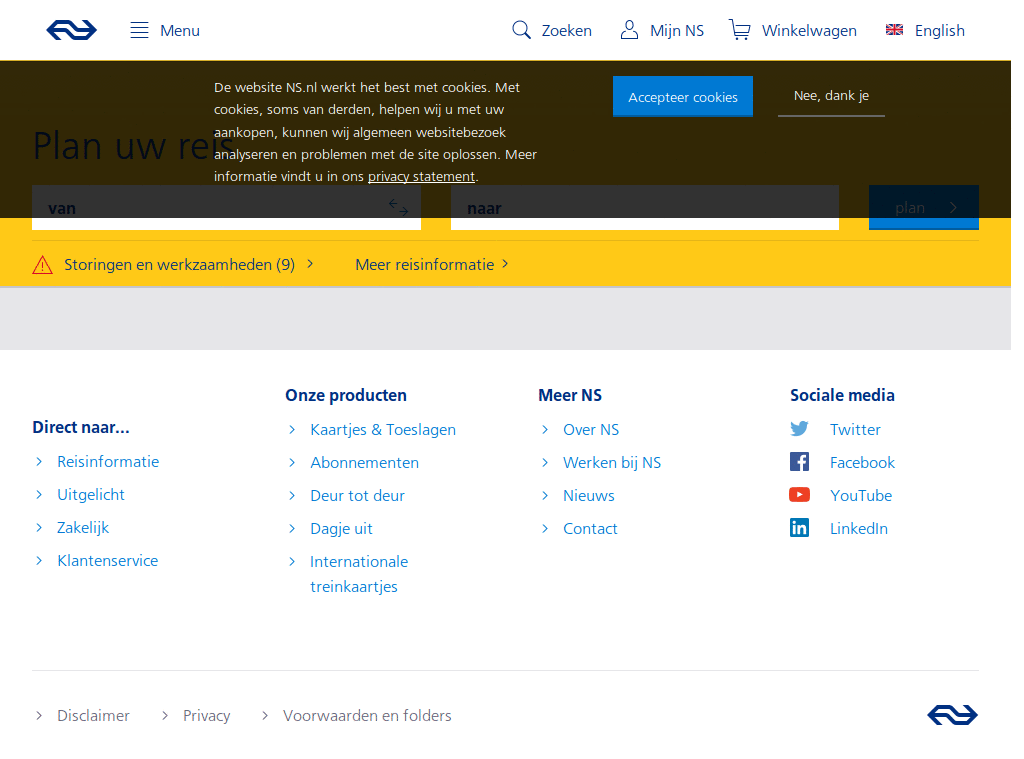Click chevron beside Storingen en werkzaamheden

[x=310, y=264]
